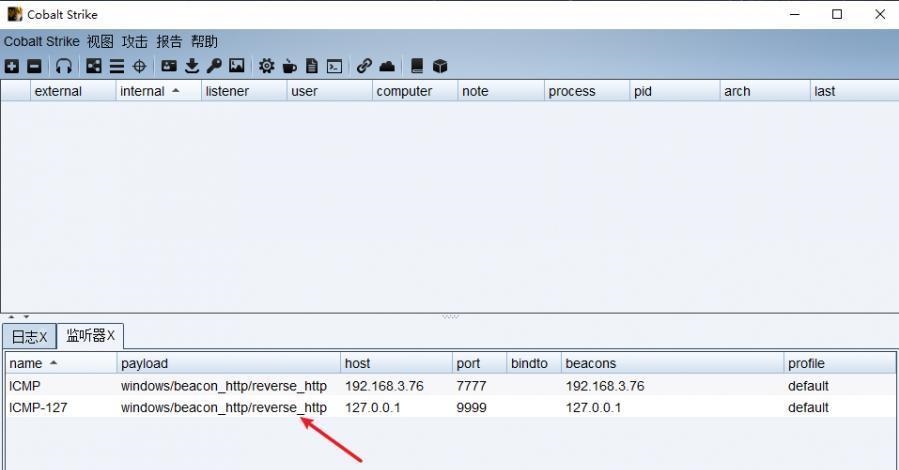899x470 pixels.
Task: Select the ICMP listener name cell
Action: [x=61, y=386]
